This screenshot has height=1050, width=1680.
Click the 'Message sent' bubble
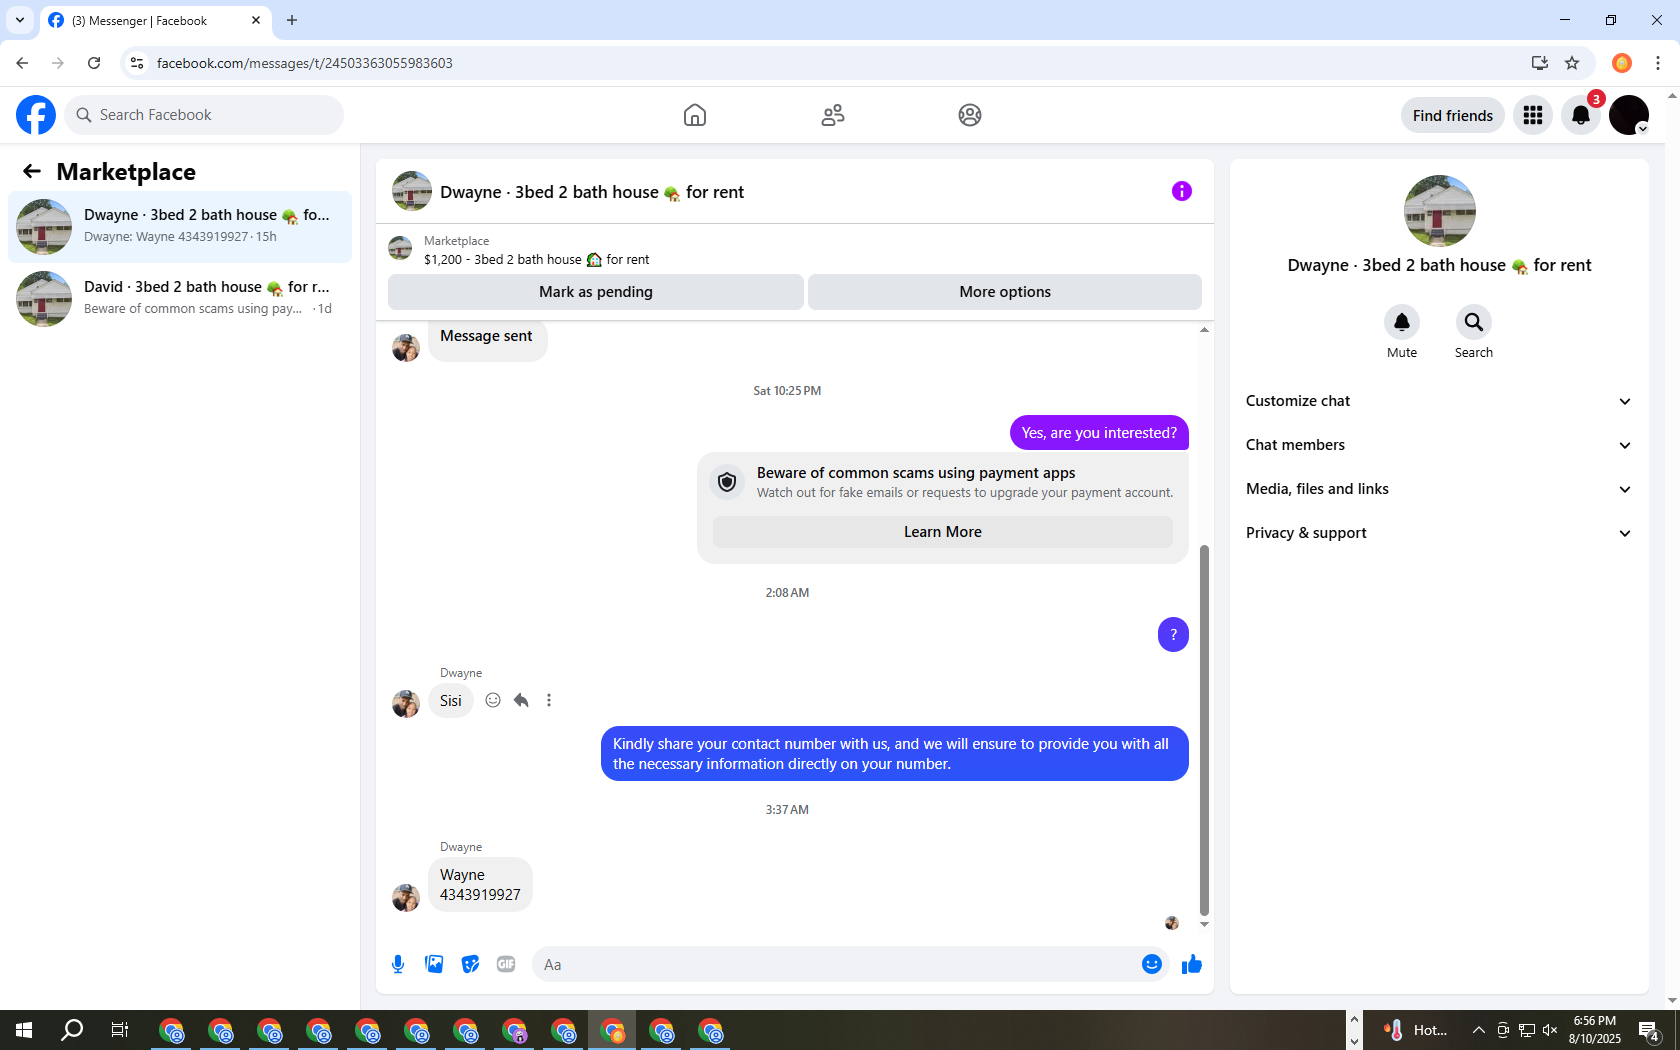click(486, 337)
